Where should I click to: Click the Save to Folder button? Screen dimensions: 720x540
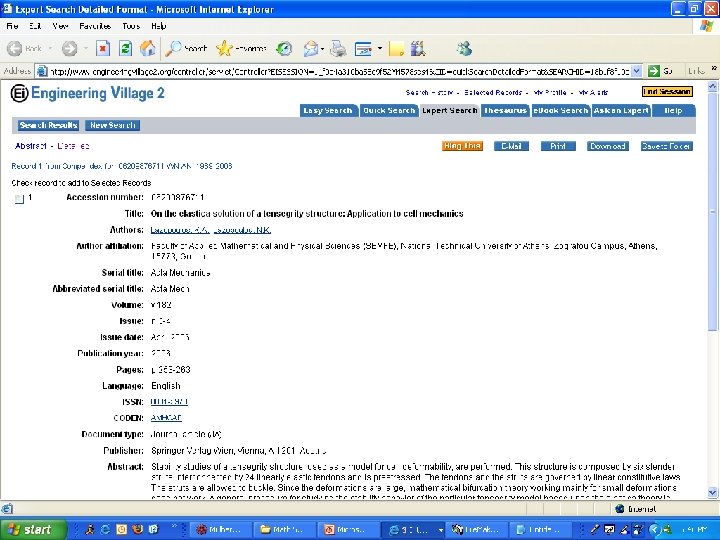(666, 146)
